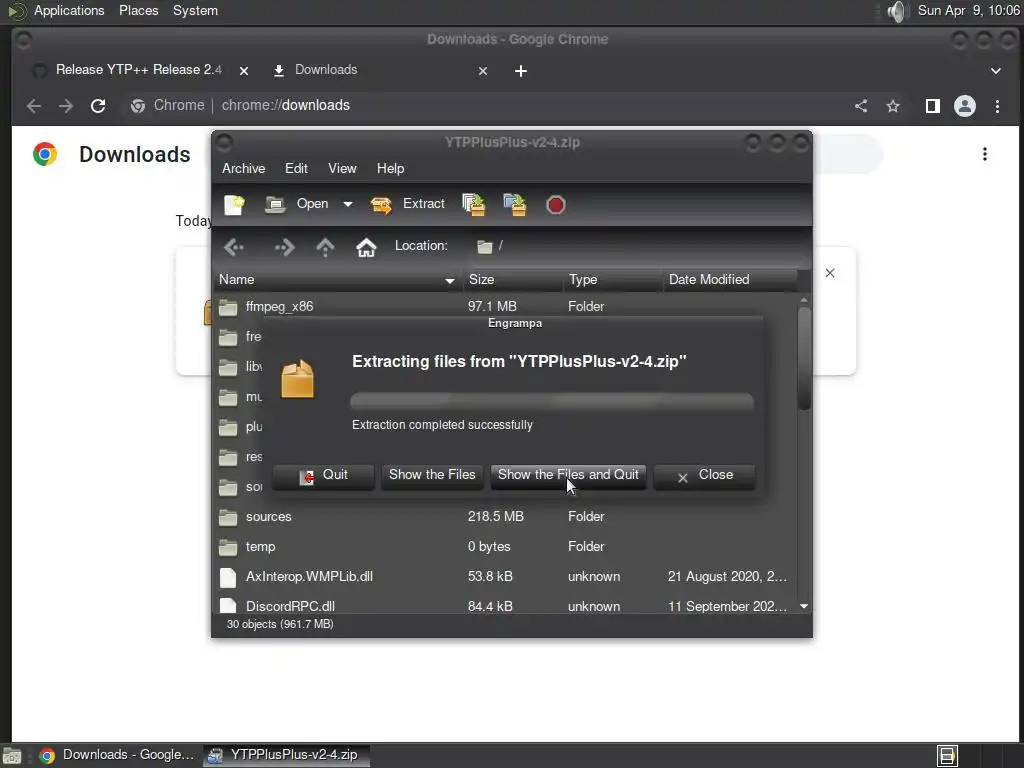1024x768 pixels.
Task: Bookmark this page with star icon
Action: click(893, 106)
